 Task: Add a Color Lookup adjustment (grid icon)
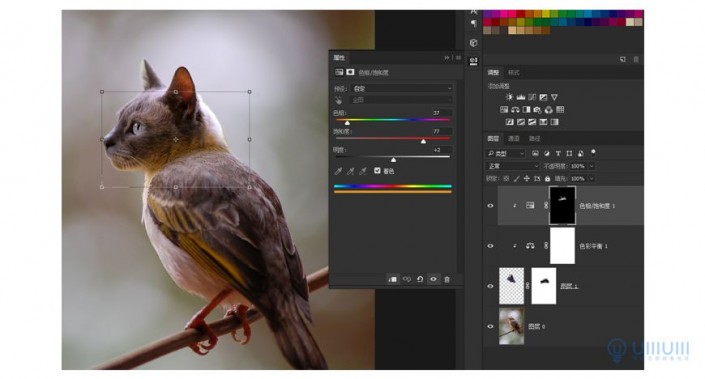click(560, 110)
